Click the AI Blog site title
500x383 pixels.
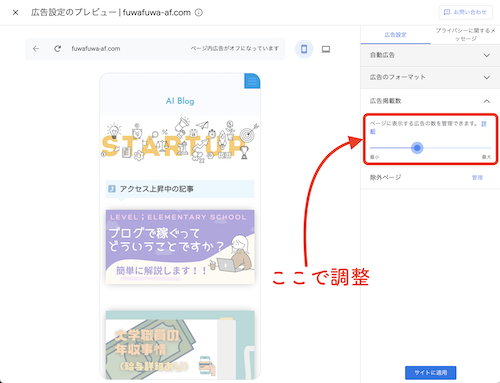point(180,101)
